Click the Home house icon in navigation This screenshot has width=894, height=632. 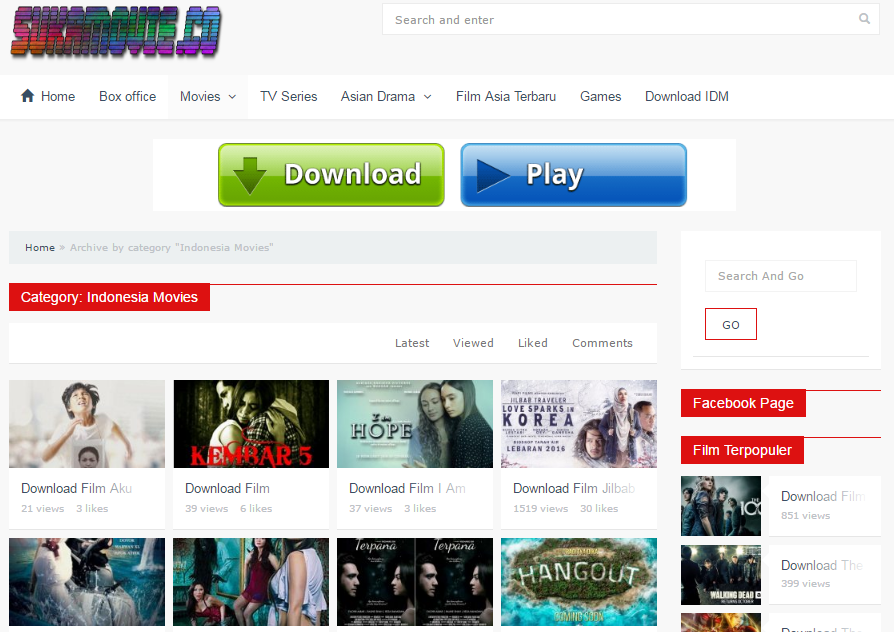point(27,95)
